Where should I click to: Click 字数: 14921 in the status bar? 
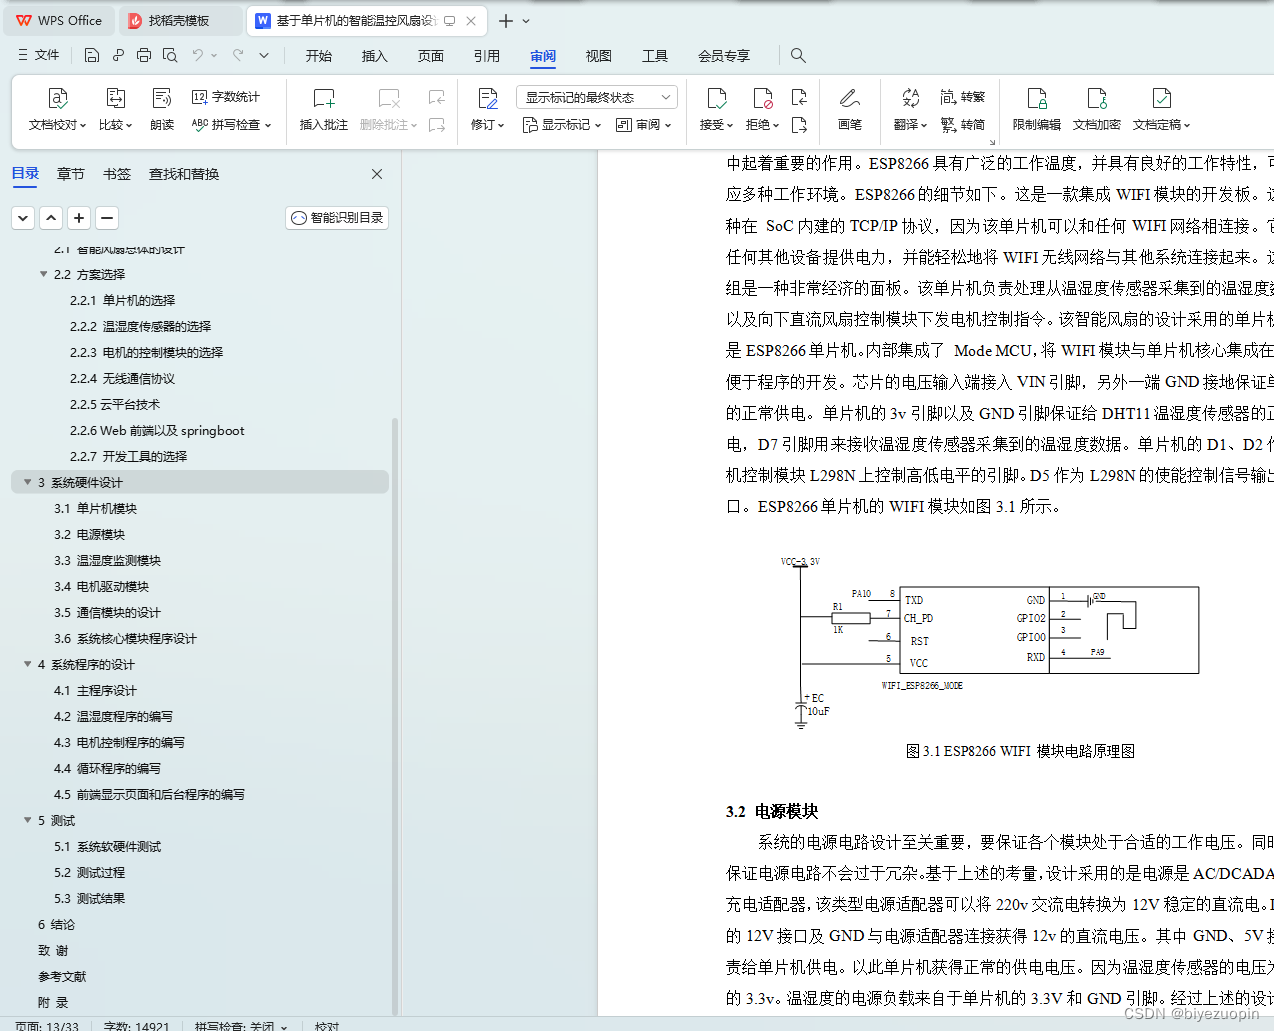coord(136,1025)
